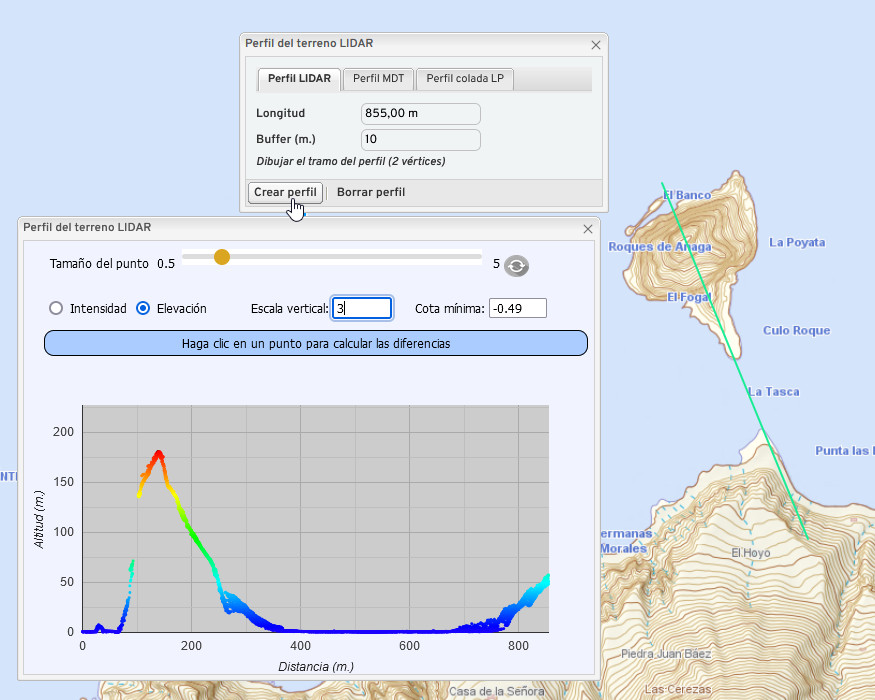
Task: Click the La Tasca label on the map
Action: [773, 391]
